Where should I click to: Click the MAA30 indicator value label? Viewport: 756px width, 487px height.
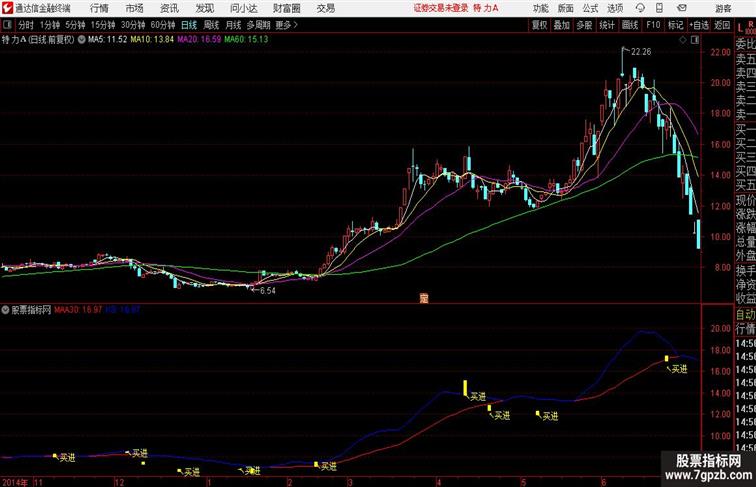click(78, 310)
